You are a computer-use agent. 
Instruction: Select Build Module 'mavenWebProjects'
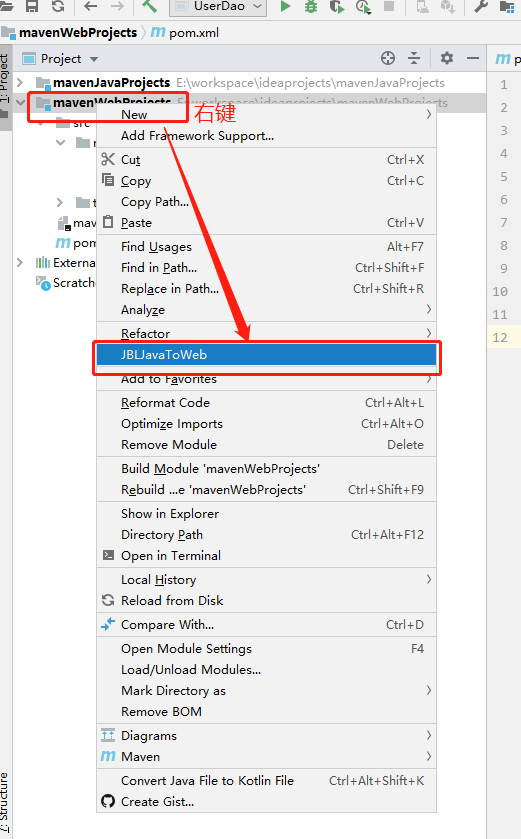266,469
